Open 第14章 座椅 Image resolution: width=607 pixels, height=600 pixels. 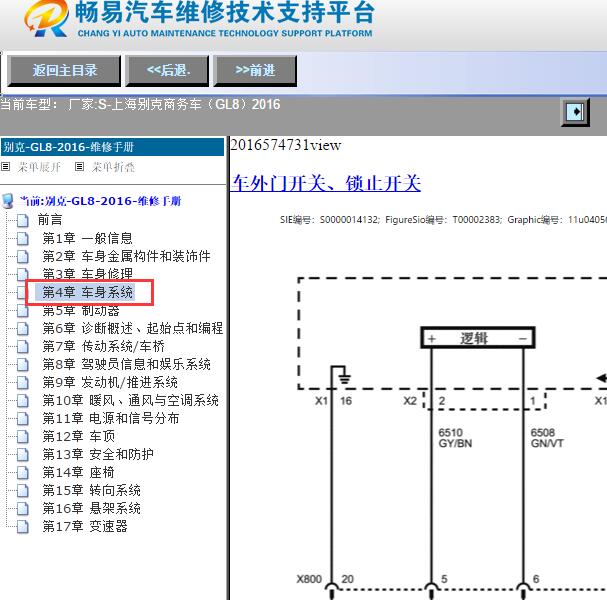click(78, 472)
